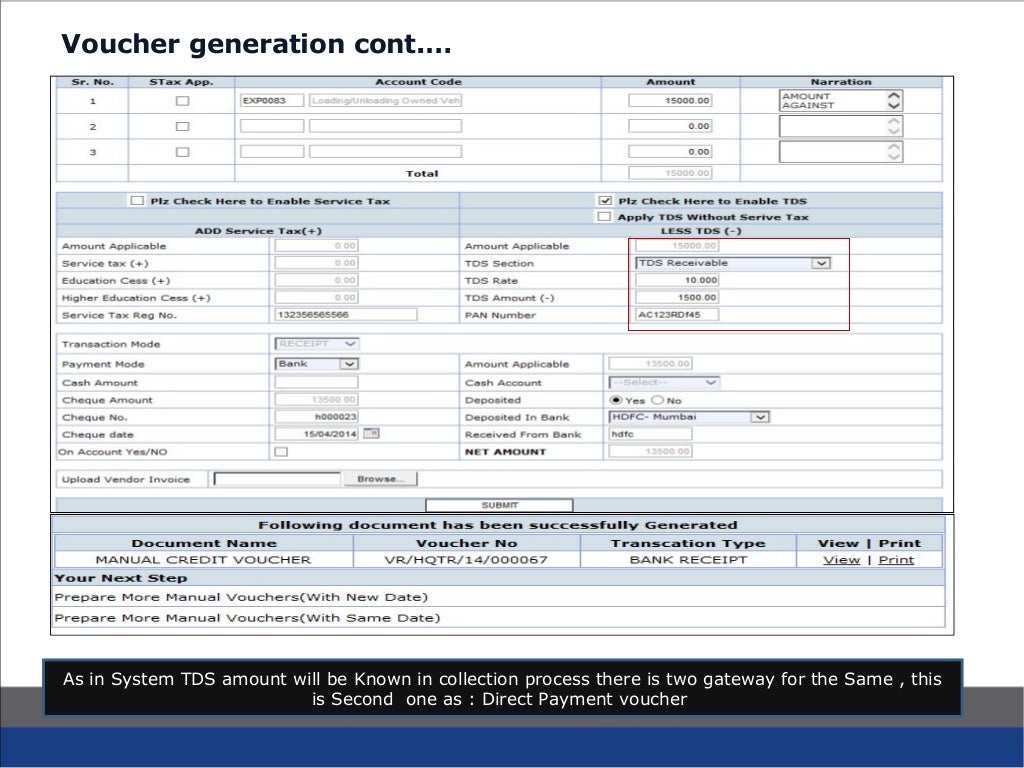Click the EXP0083 account code field

pyautogui.click(x=272, y=101)
